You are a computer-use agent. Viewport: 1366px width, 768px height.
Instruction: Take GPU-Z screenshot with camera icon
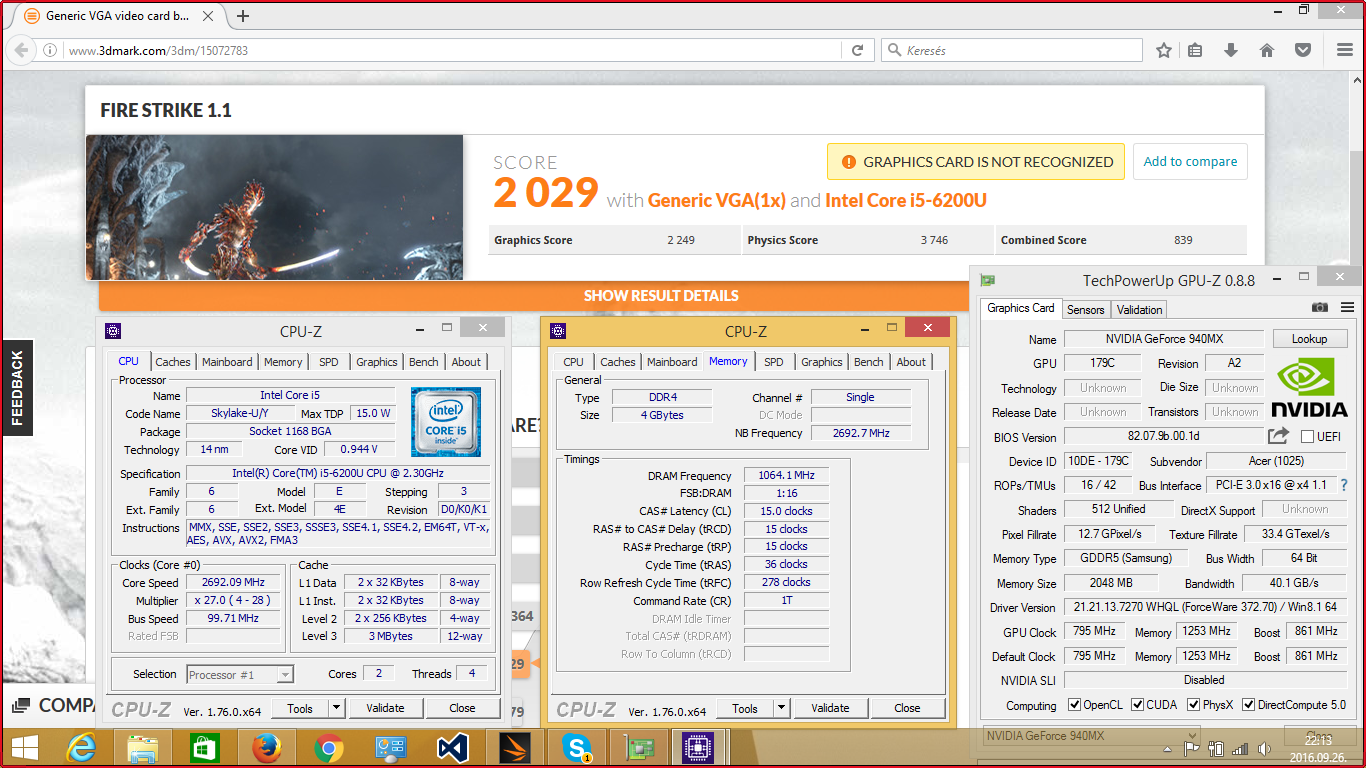click(1320, 308)
